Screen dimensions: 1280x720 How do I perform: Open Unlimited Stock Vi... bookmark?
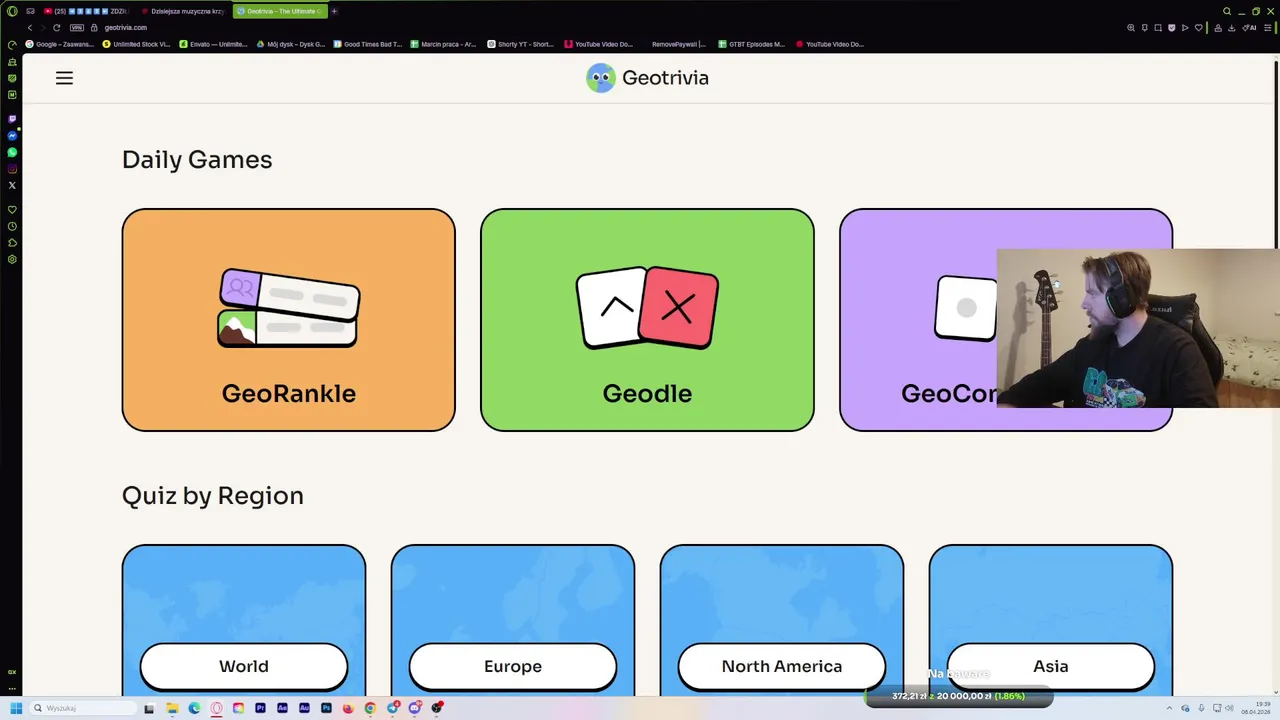pos(137,44)
